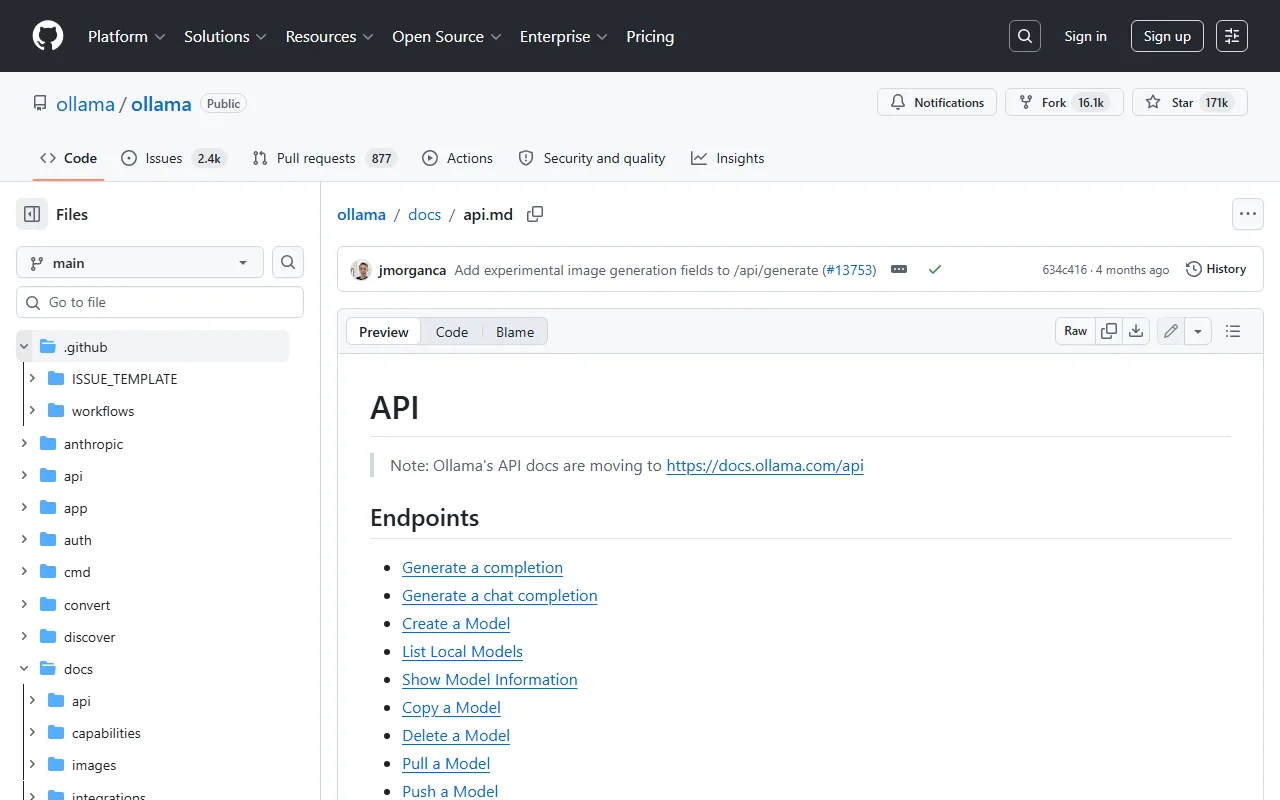
Task: Expand the convert folder chevron
Action: (24, 605)
